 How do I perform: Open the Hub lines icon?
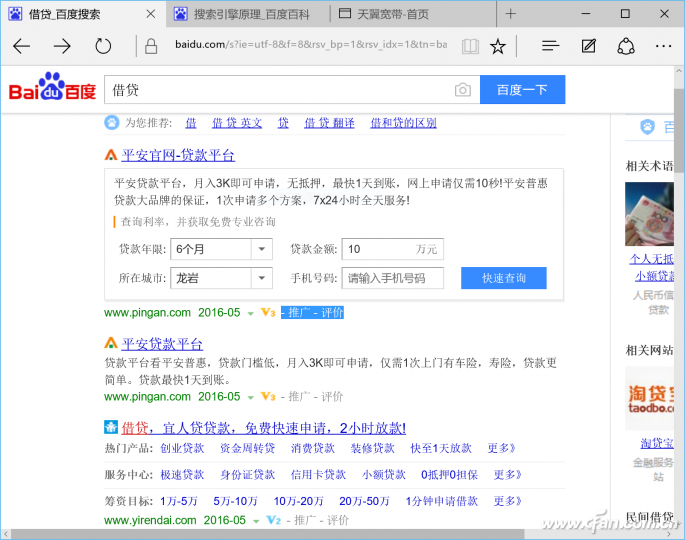(x=550, y=45)
